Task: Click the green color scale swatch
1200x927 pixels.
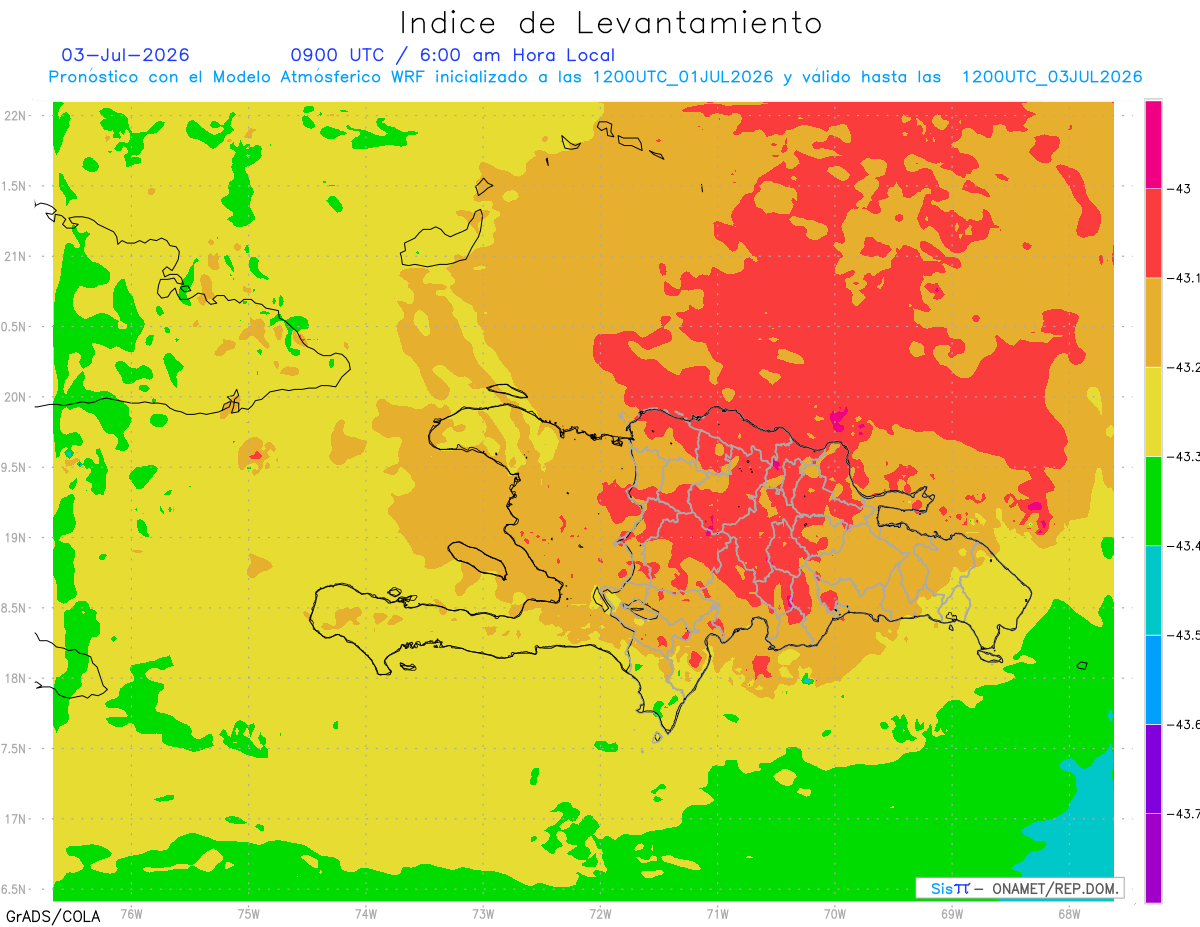Action: (x=1153, y=500)
